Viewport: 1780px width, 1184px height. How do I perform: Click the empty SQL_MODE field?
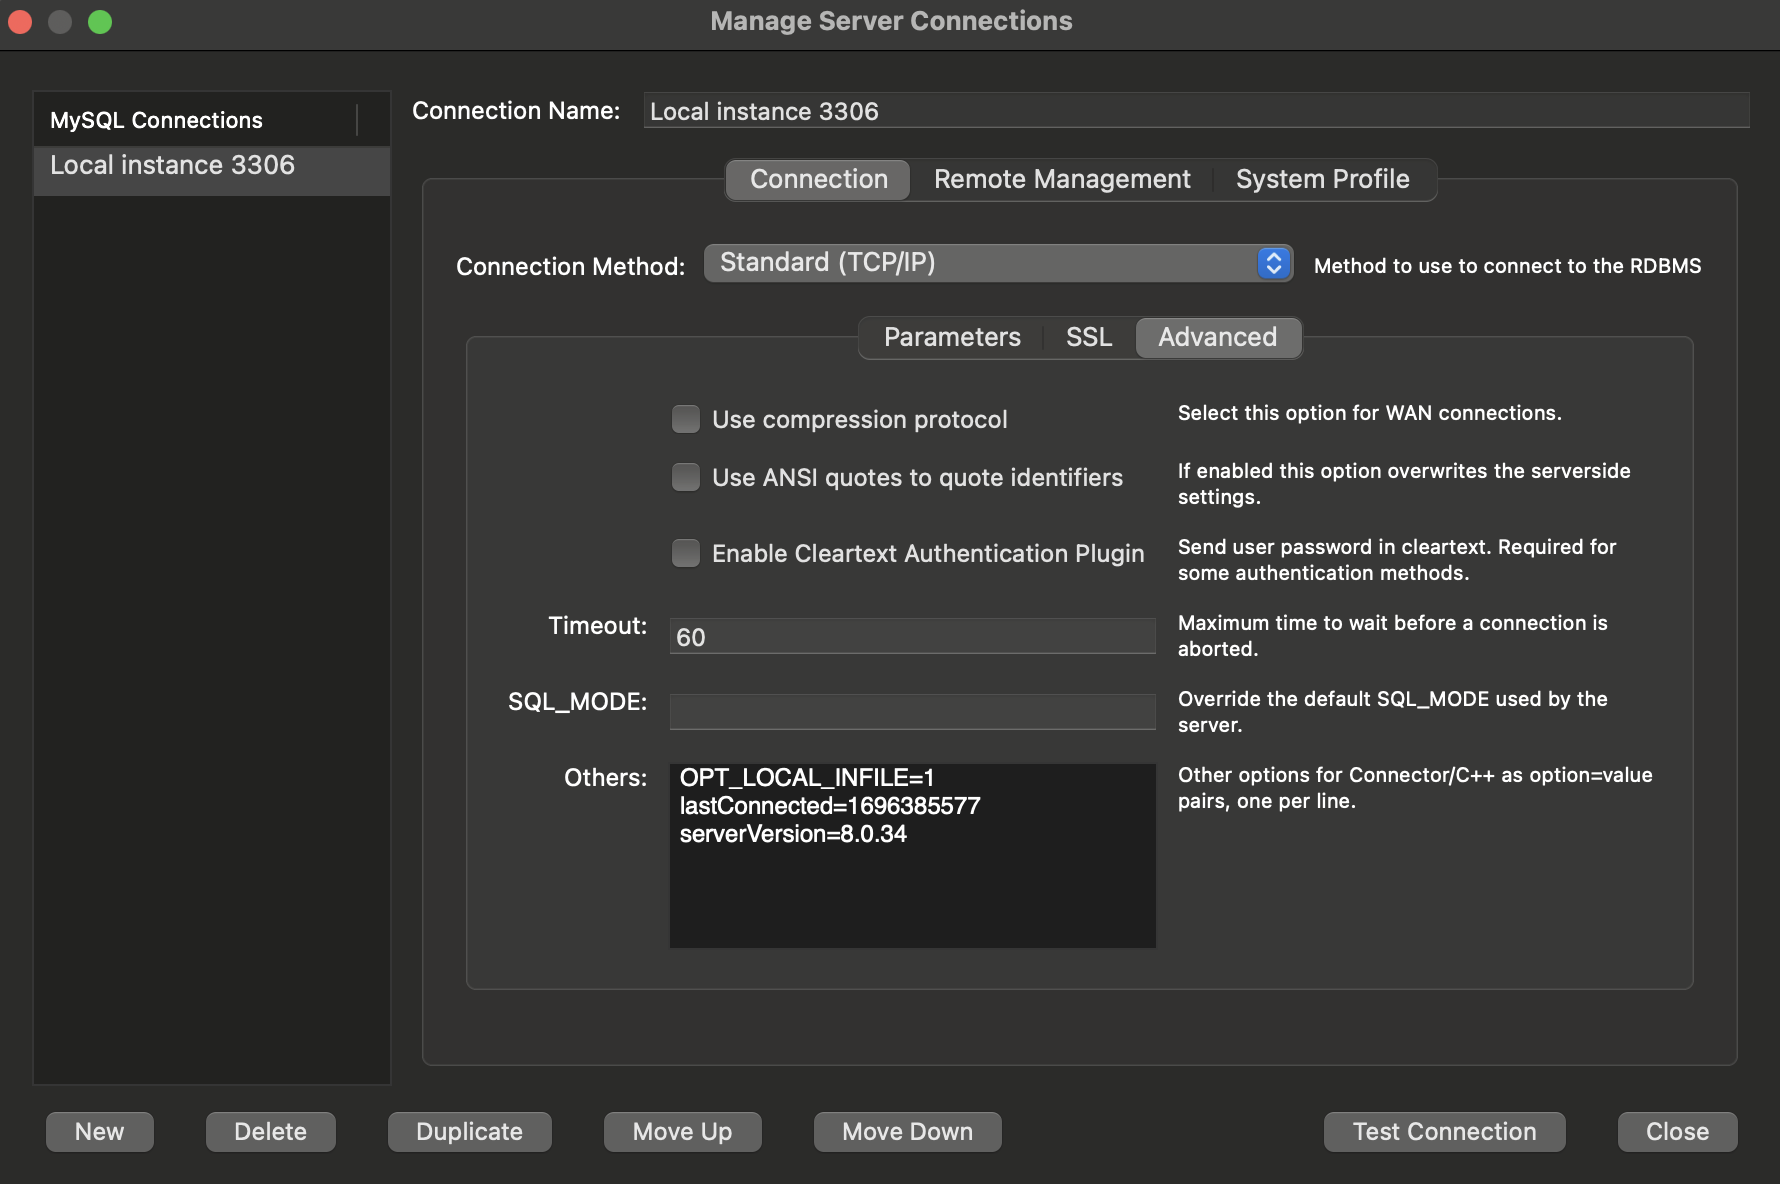[912, 712]
